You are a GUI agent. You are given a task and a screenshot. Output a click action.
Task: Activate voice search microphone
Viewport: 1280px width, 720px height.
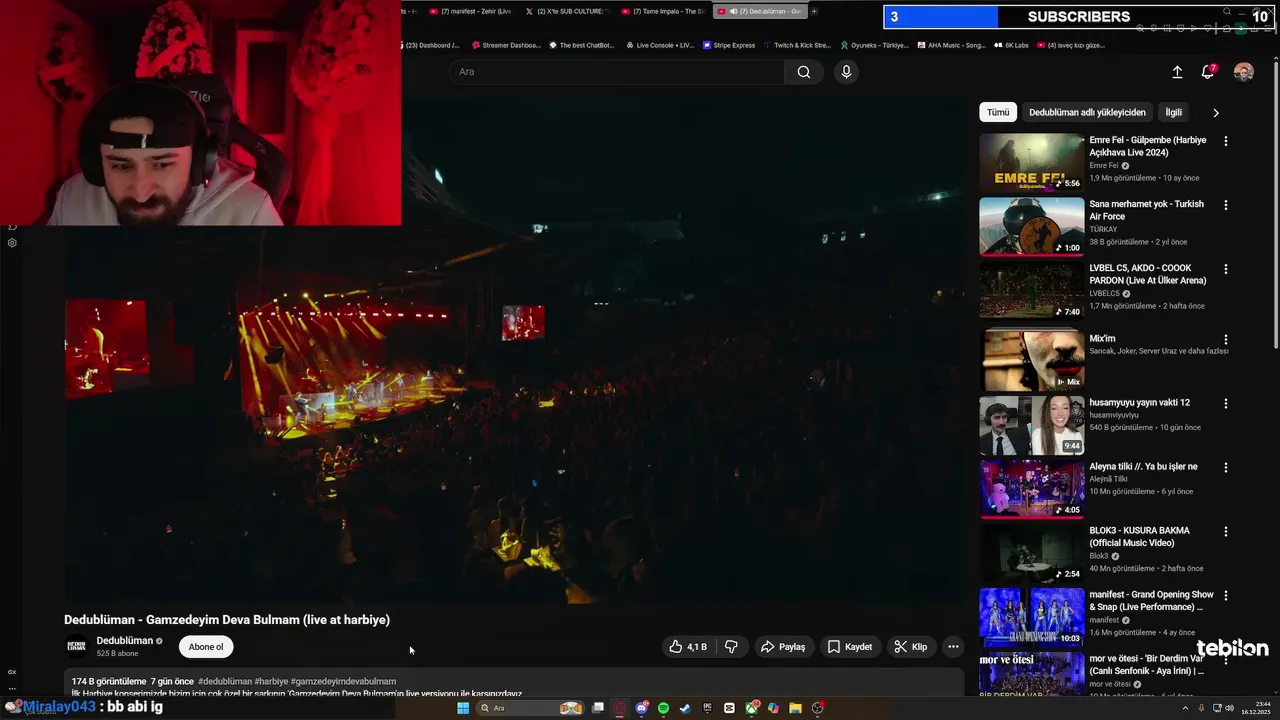(x=846, y=72)
